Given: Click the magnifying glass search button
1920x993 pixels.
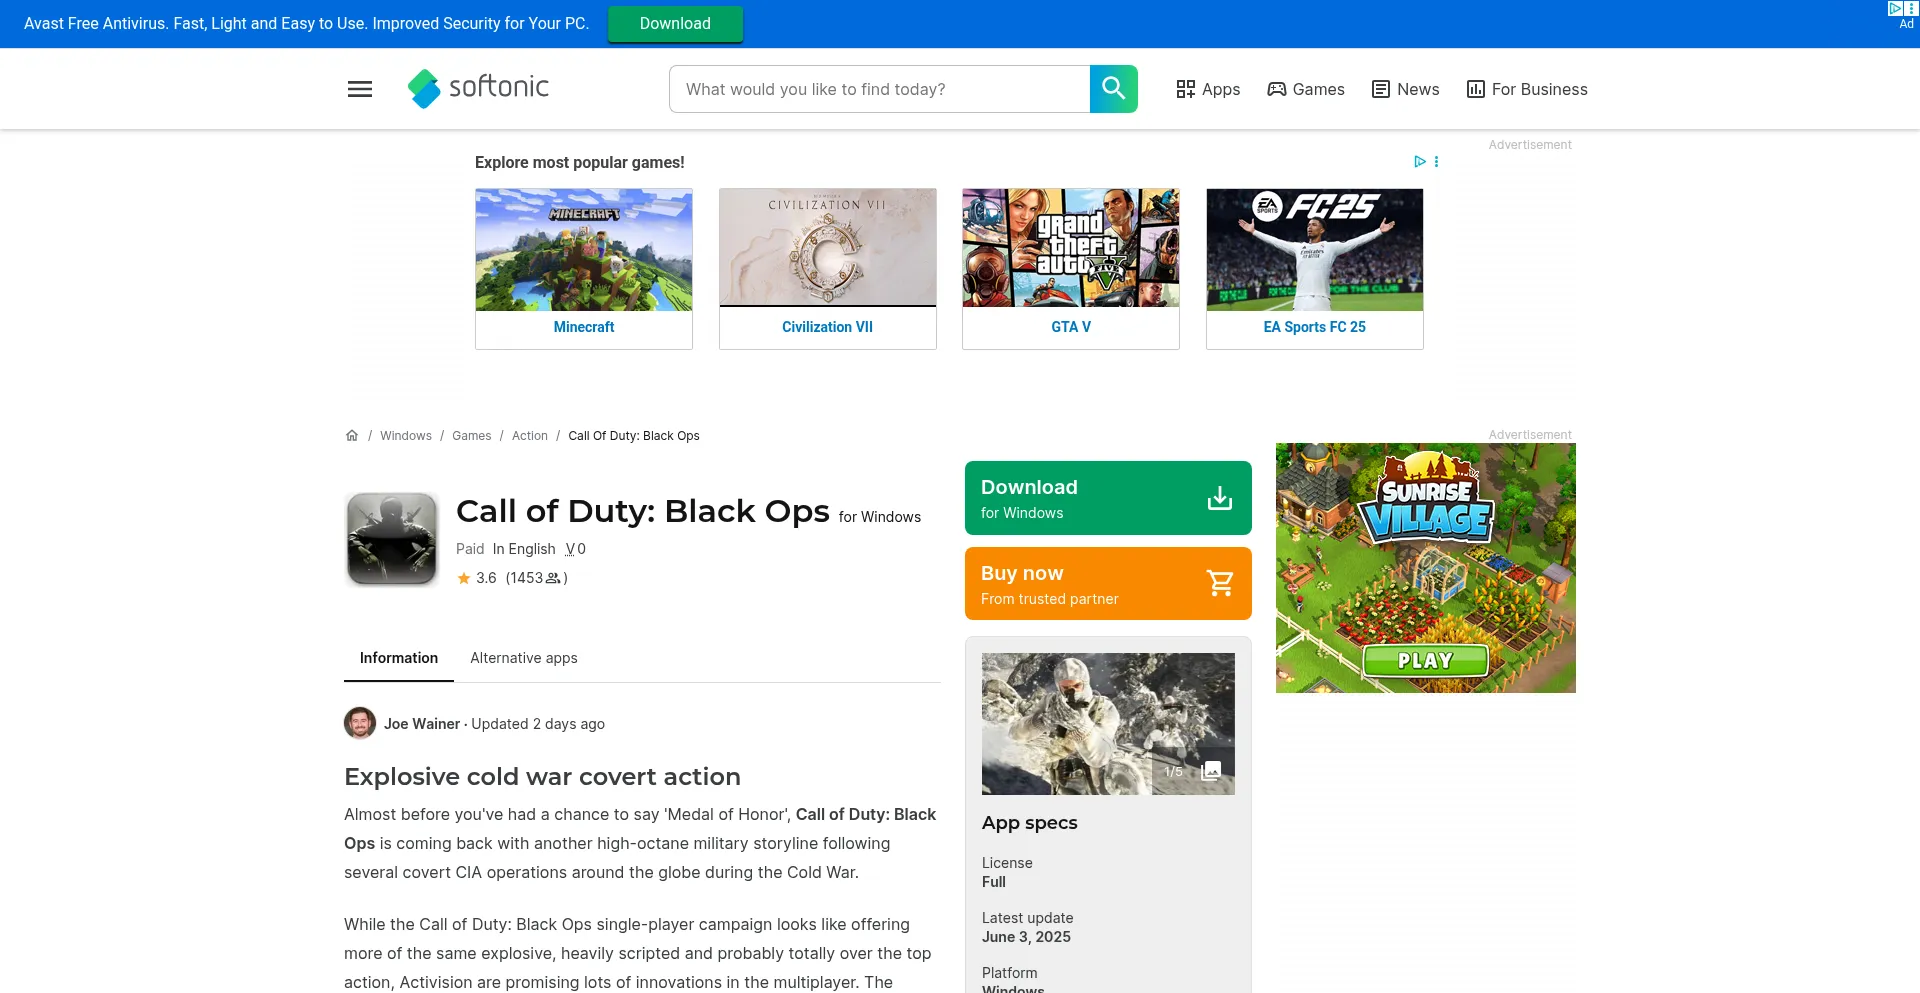Looking at the screenshot, I should click(1113, 89).
